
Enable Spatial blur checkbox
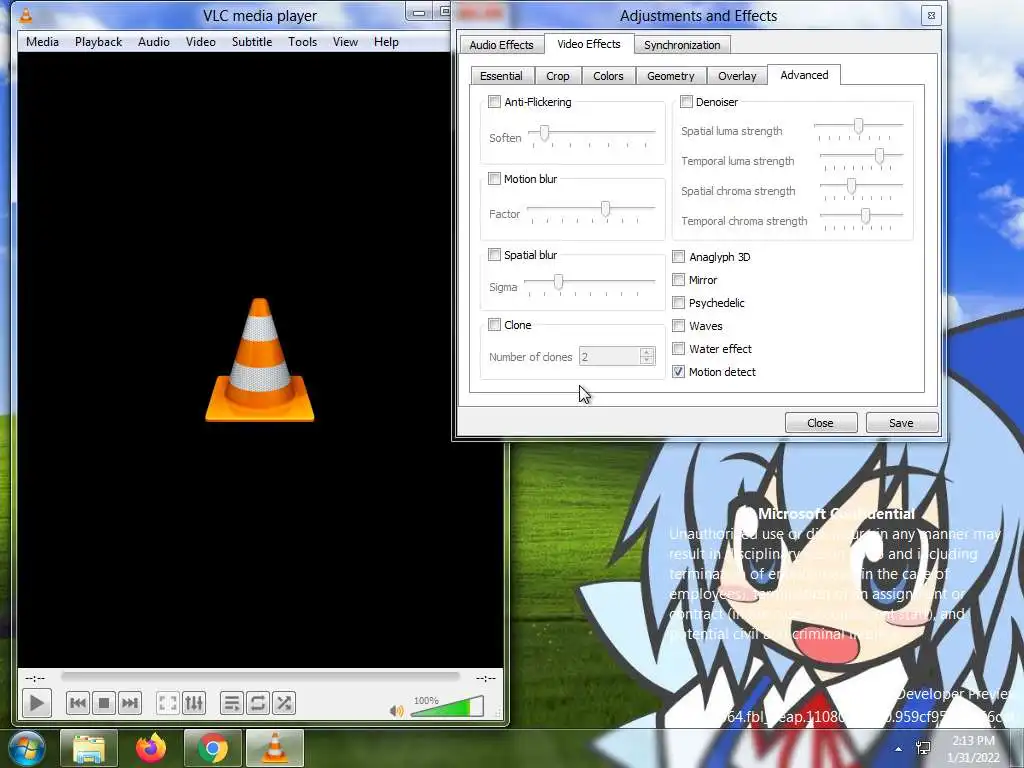coord(494,255)
